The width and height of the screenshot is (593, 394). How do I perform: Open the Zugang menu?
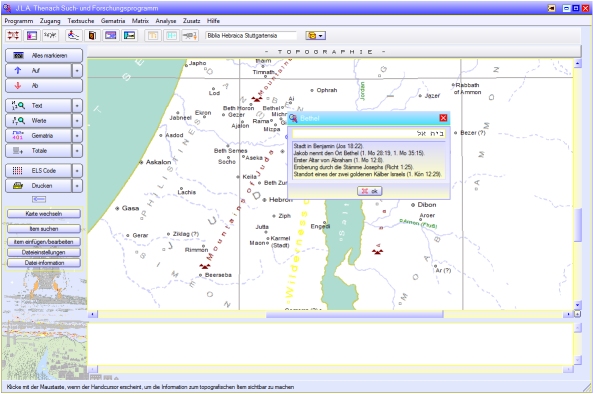[50, 21]
